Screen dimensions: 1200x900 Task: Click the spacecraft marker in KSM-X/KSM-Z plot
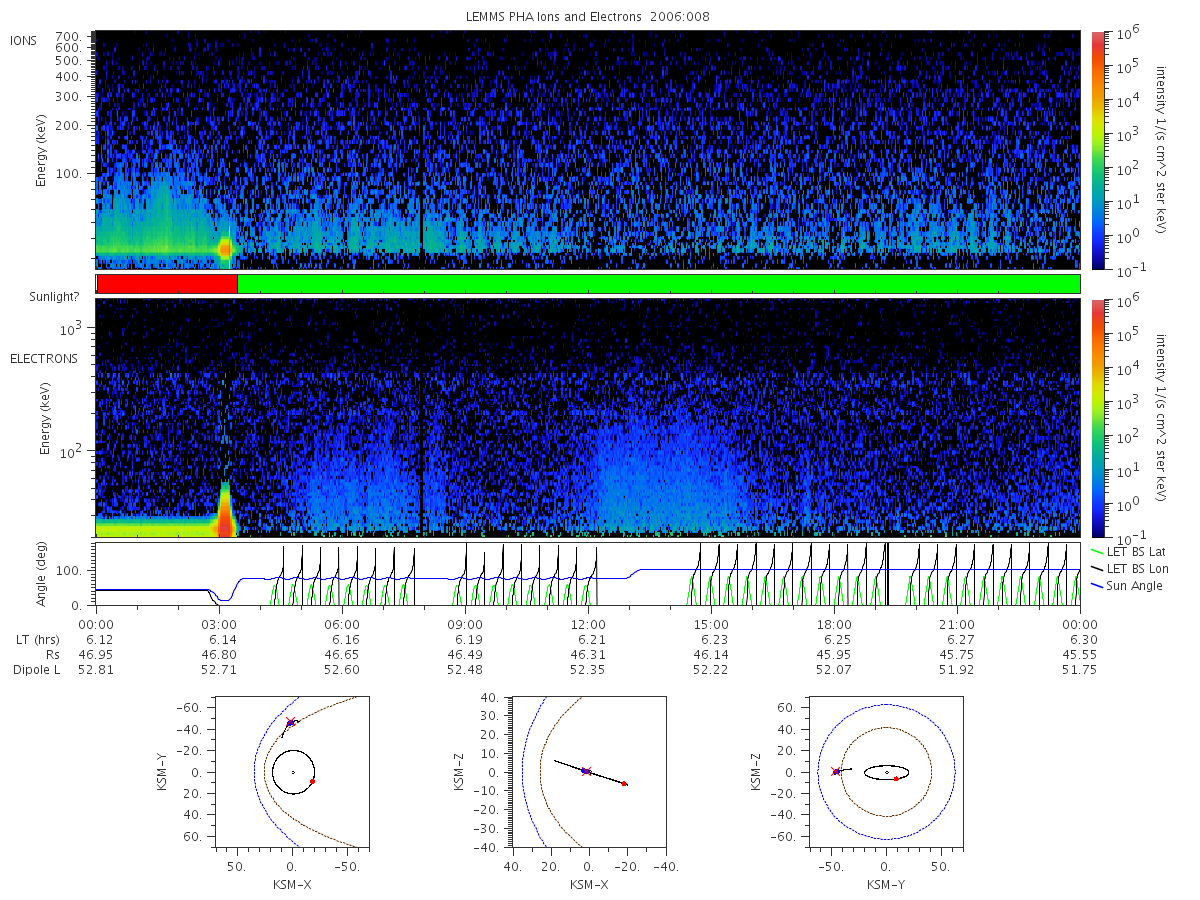click(585, 771)
